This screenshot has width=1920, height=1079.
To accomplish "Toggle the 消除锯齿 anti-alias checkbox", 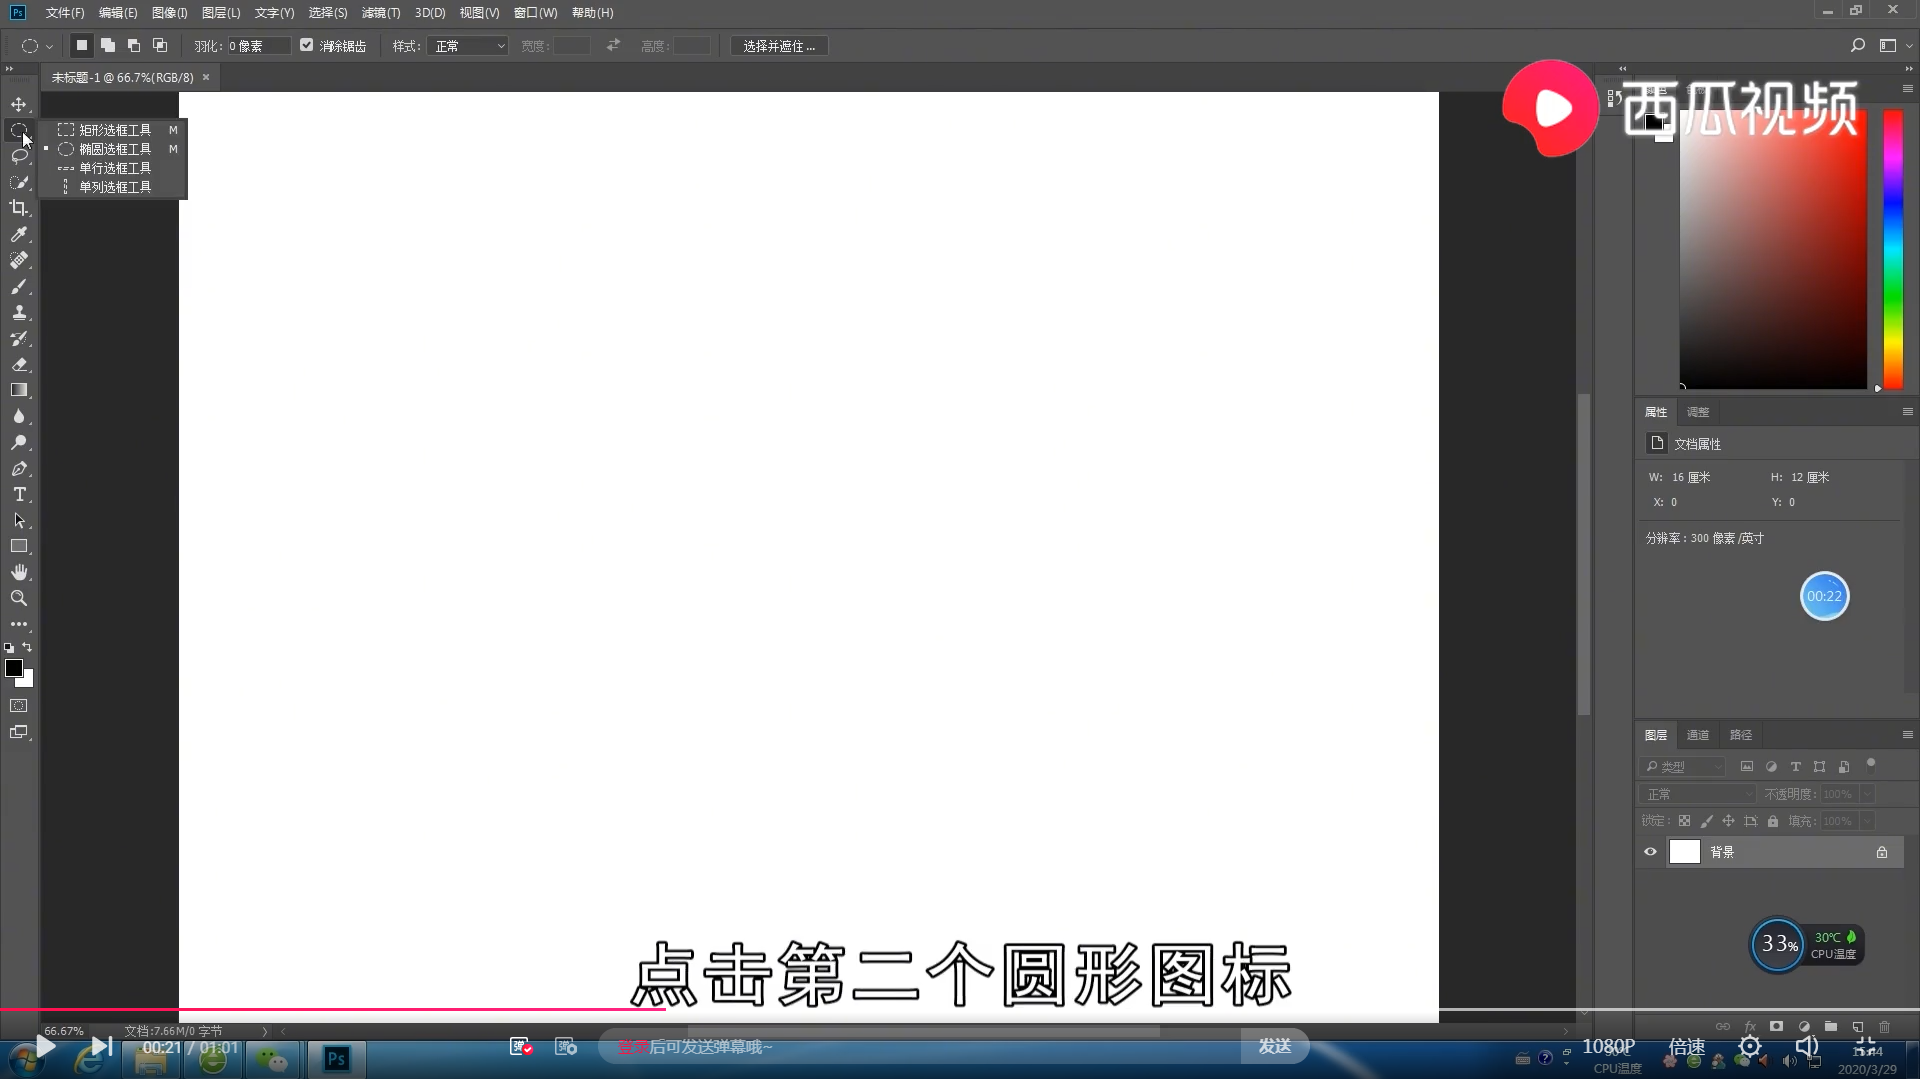I will coord(306,45).
